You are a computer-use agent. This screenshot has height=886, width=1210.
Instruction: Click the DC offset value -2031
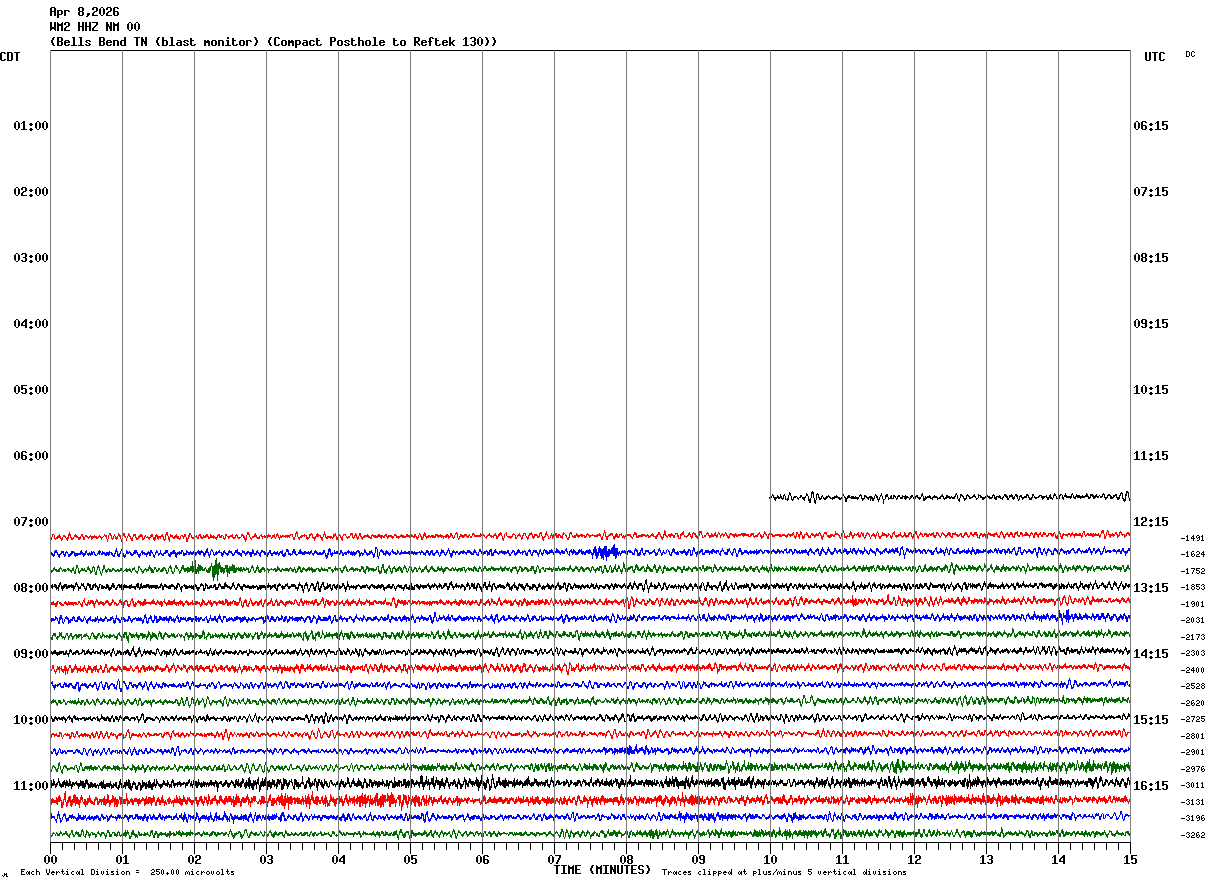tap(1193, 620)
